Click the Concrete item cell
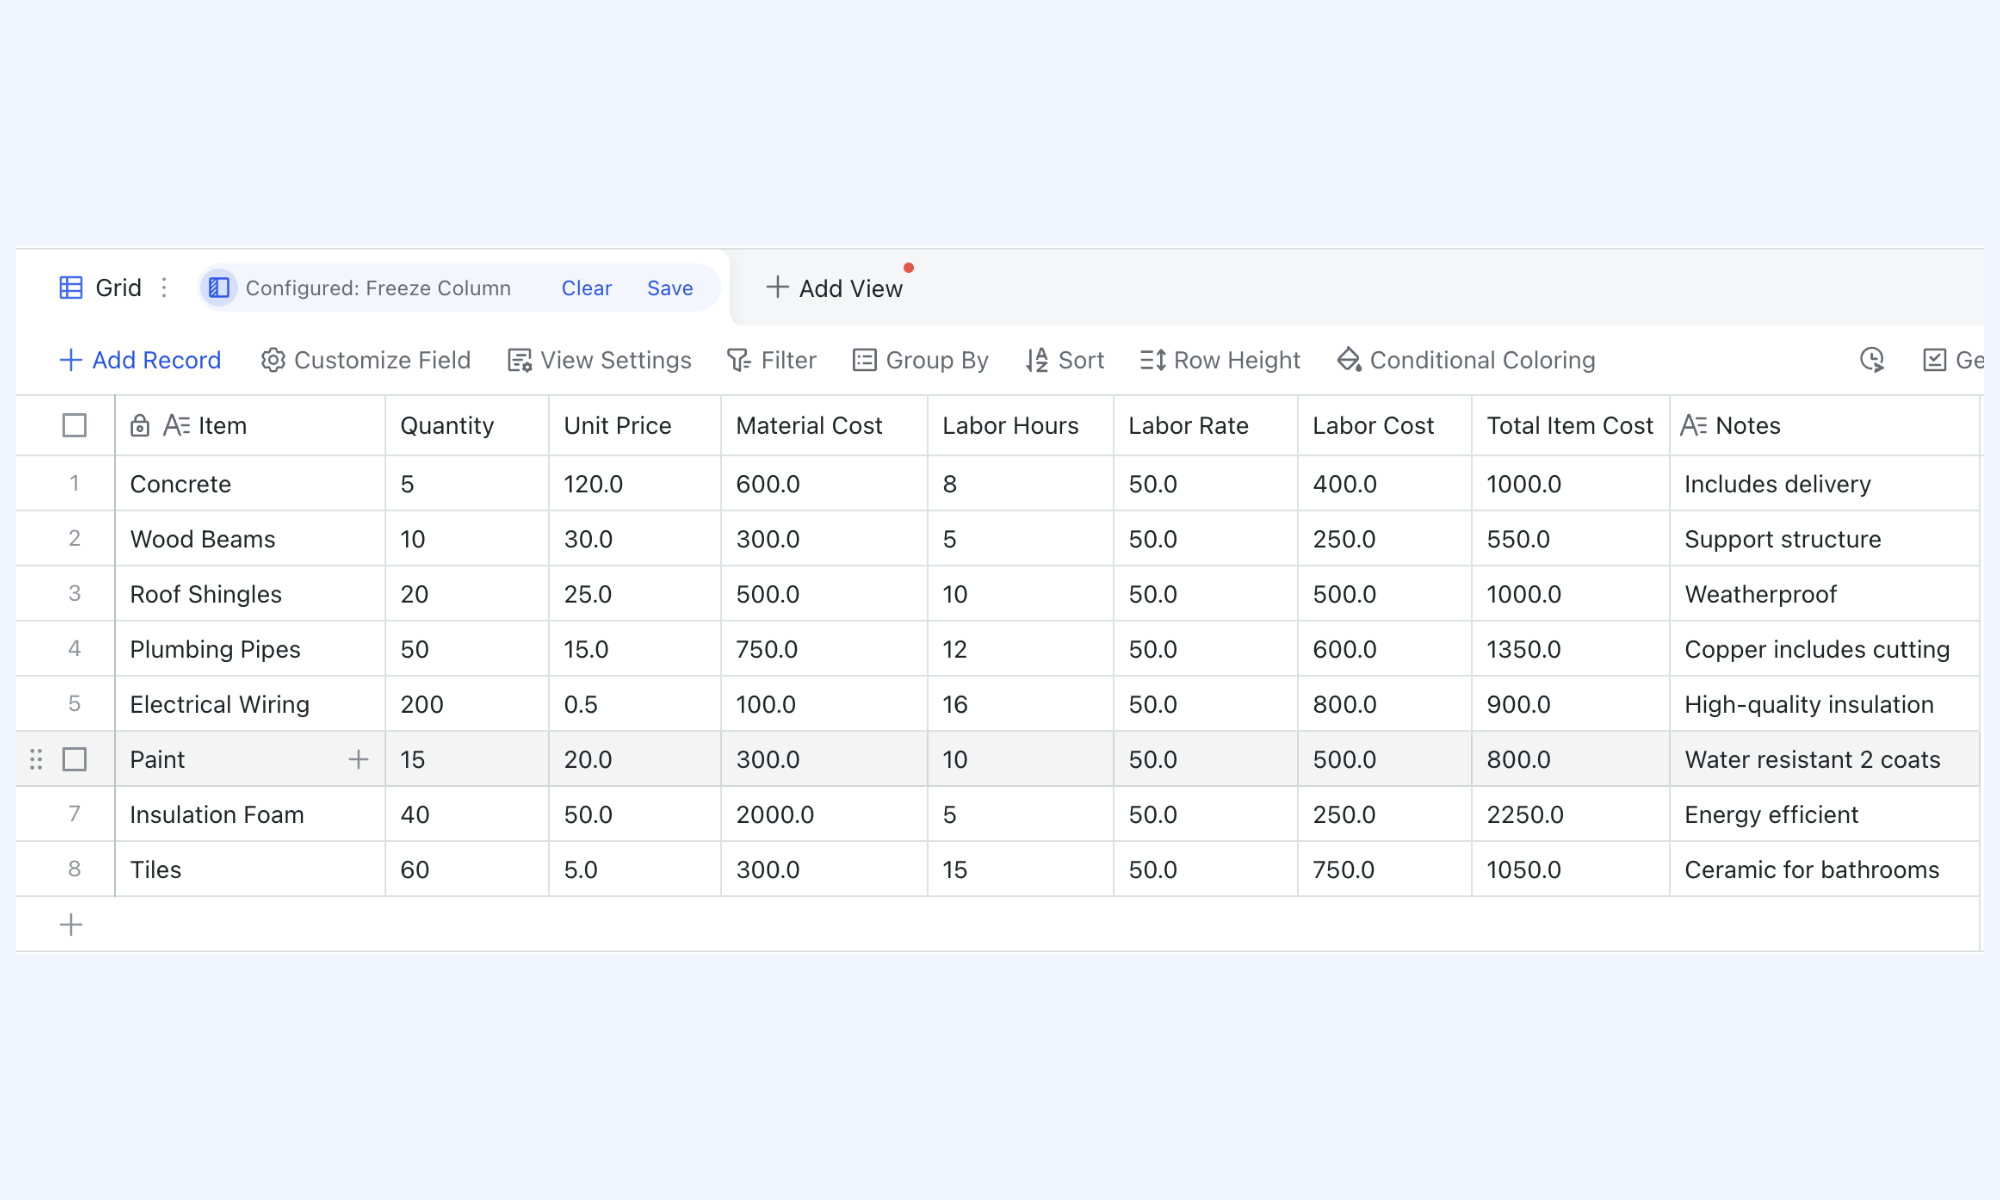2000x1200 pixels. [x=250, y=484]
